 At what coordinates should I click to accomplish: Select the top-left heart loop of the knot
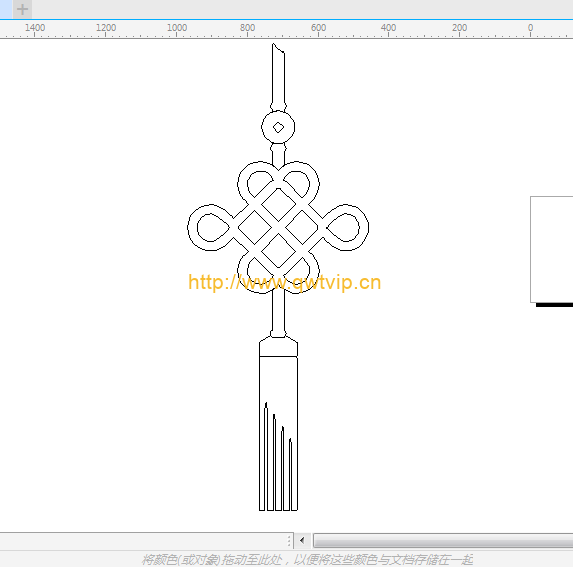258,183
